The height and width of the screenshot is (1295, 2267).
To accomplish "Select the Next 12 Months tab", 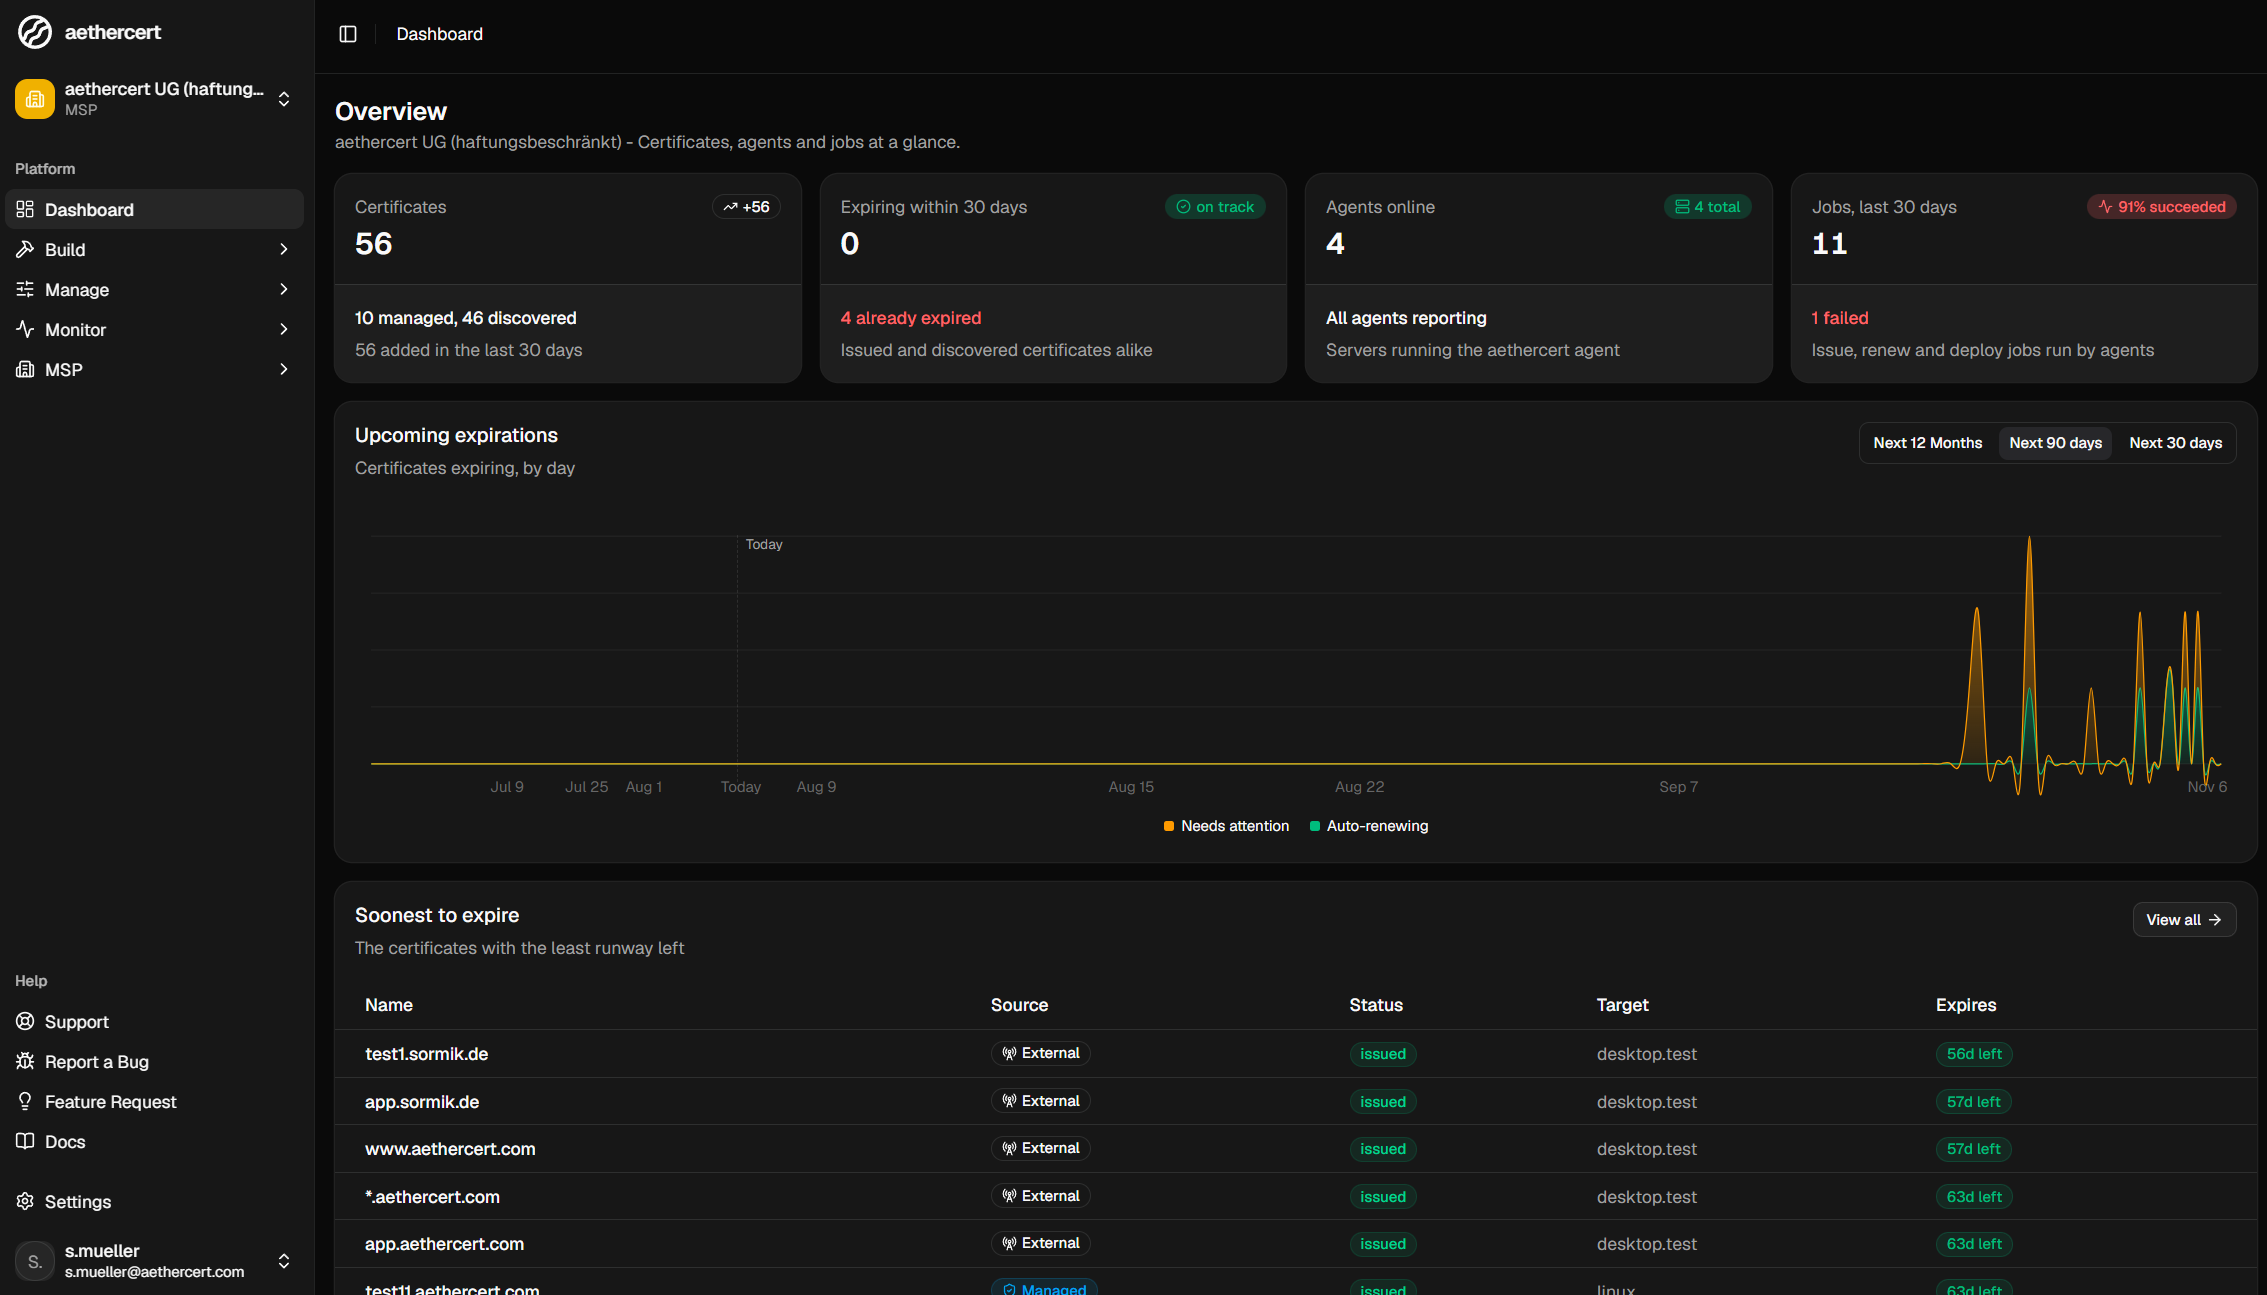I will click(1927, 443).
